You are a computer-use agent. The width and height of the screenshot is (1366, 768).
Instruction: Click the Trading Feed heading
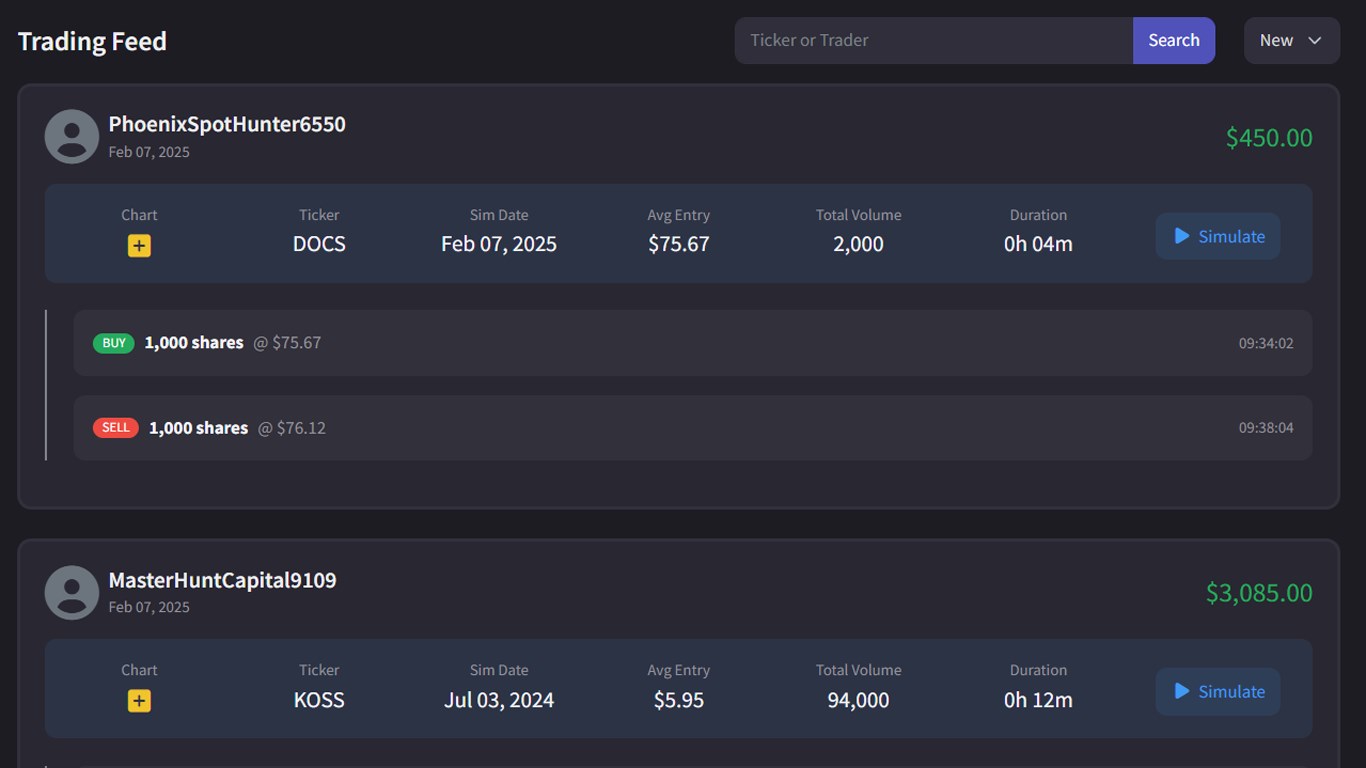[92, 41]
